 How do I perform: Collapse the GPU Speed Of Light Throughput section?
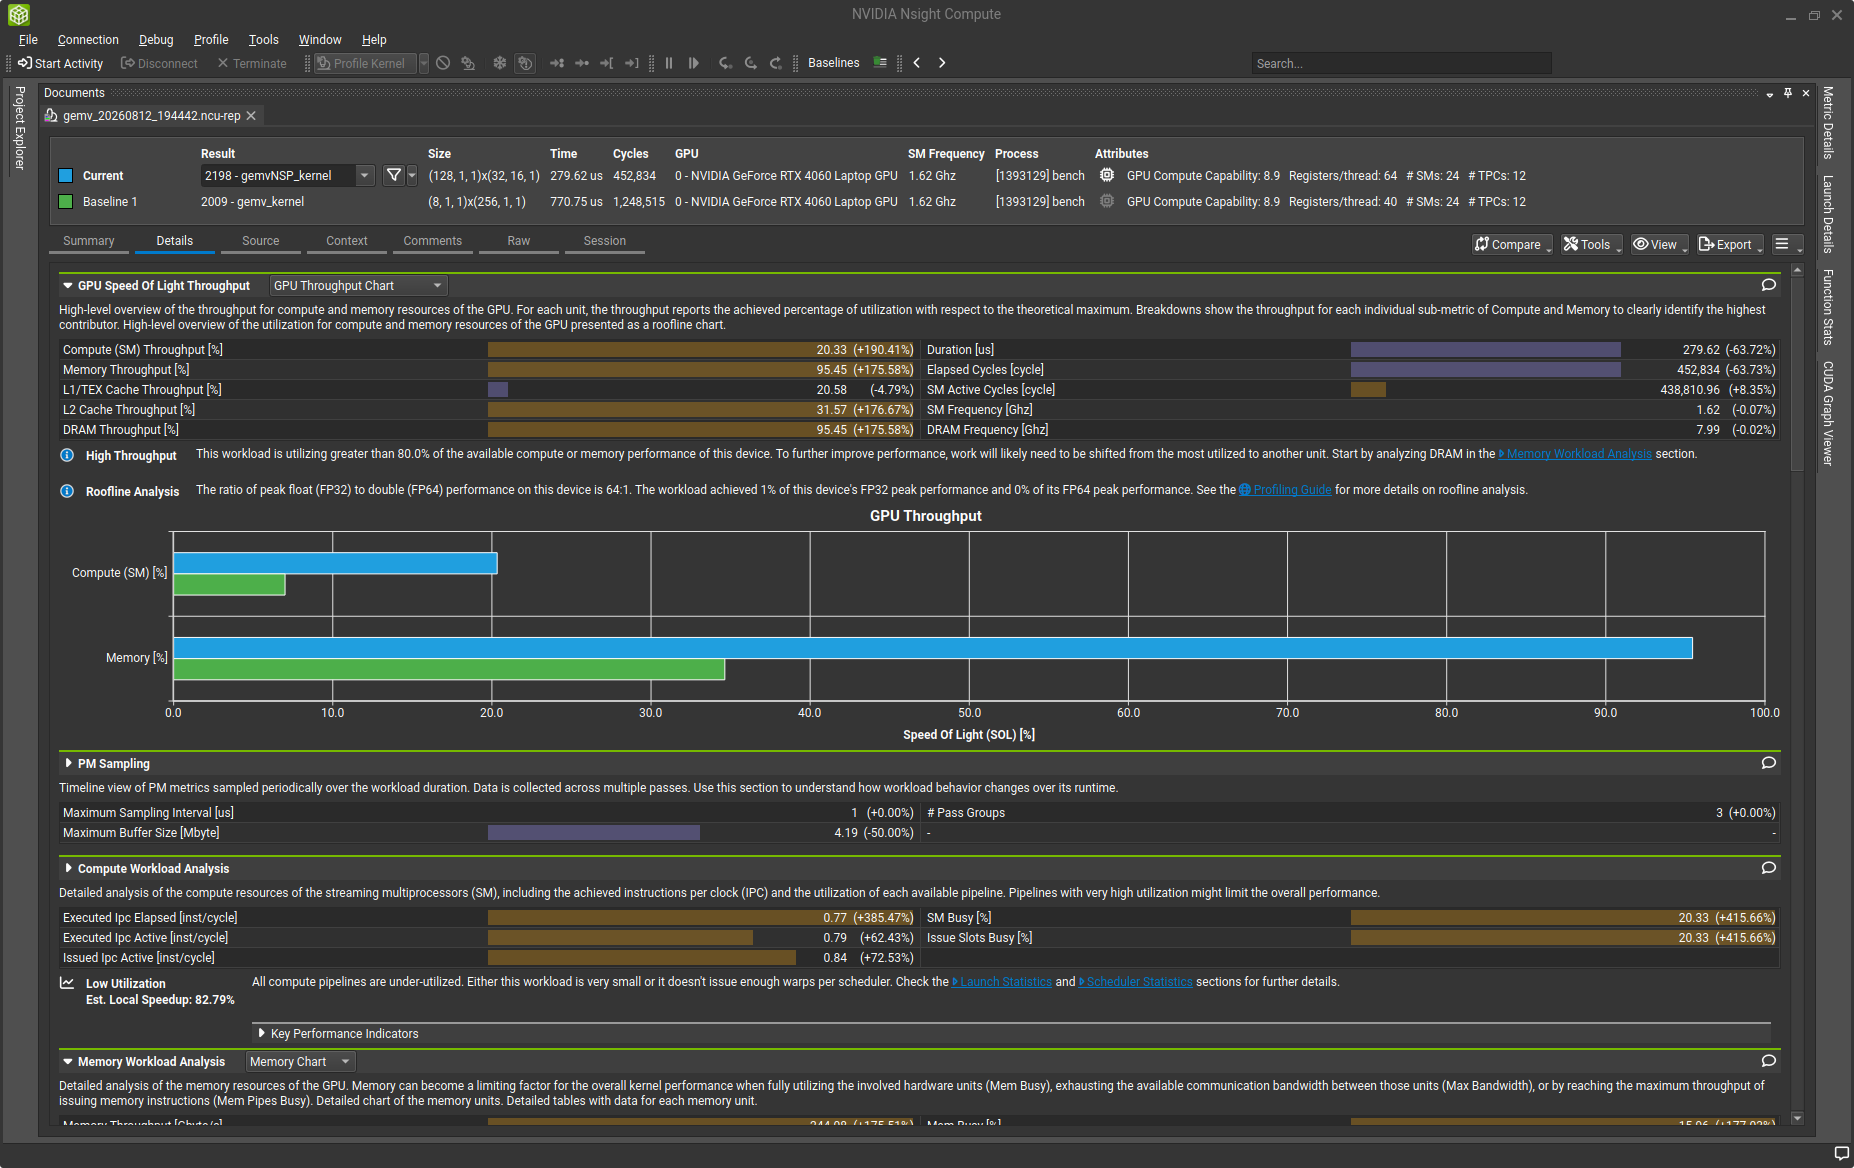(68, 286)
